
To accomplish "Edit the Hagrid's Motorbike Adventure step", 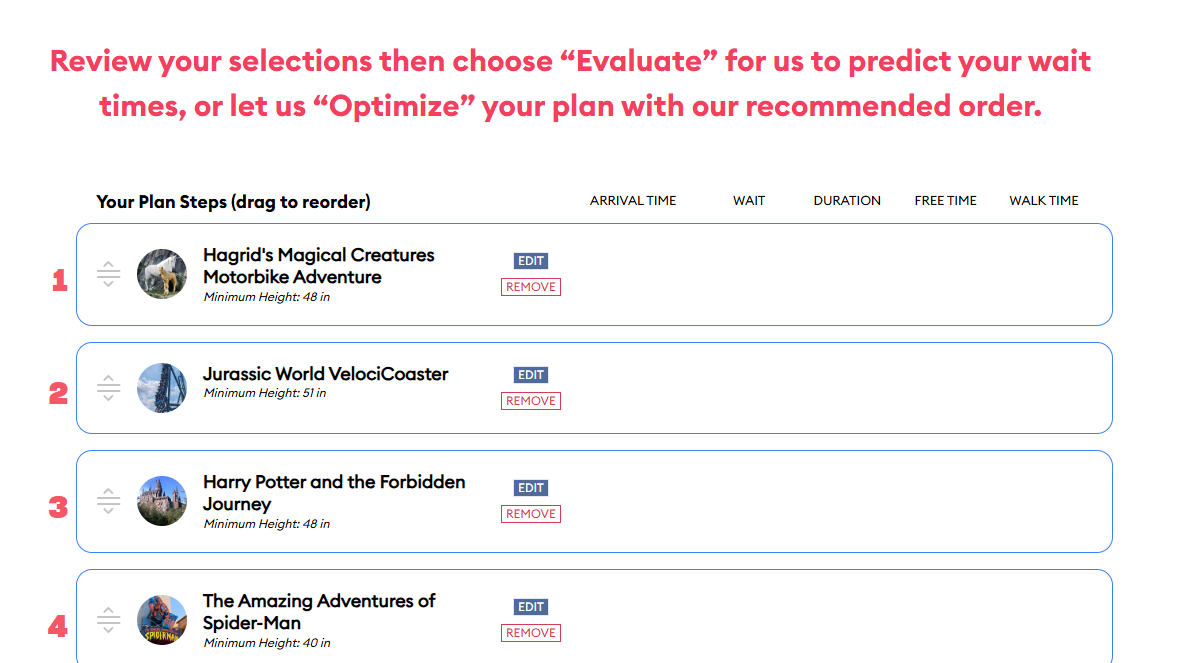I will pos(531,261).
